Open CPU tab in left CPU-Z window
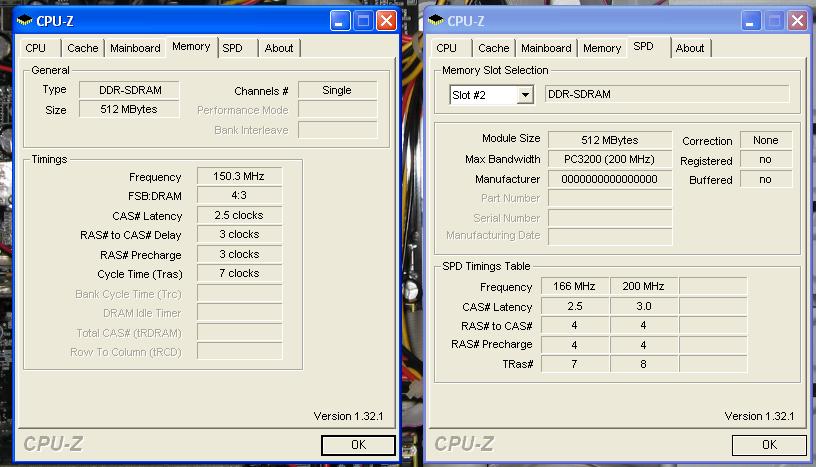 (35, 48)
